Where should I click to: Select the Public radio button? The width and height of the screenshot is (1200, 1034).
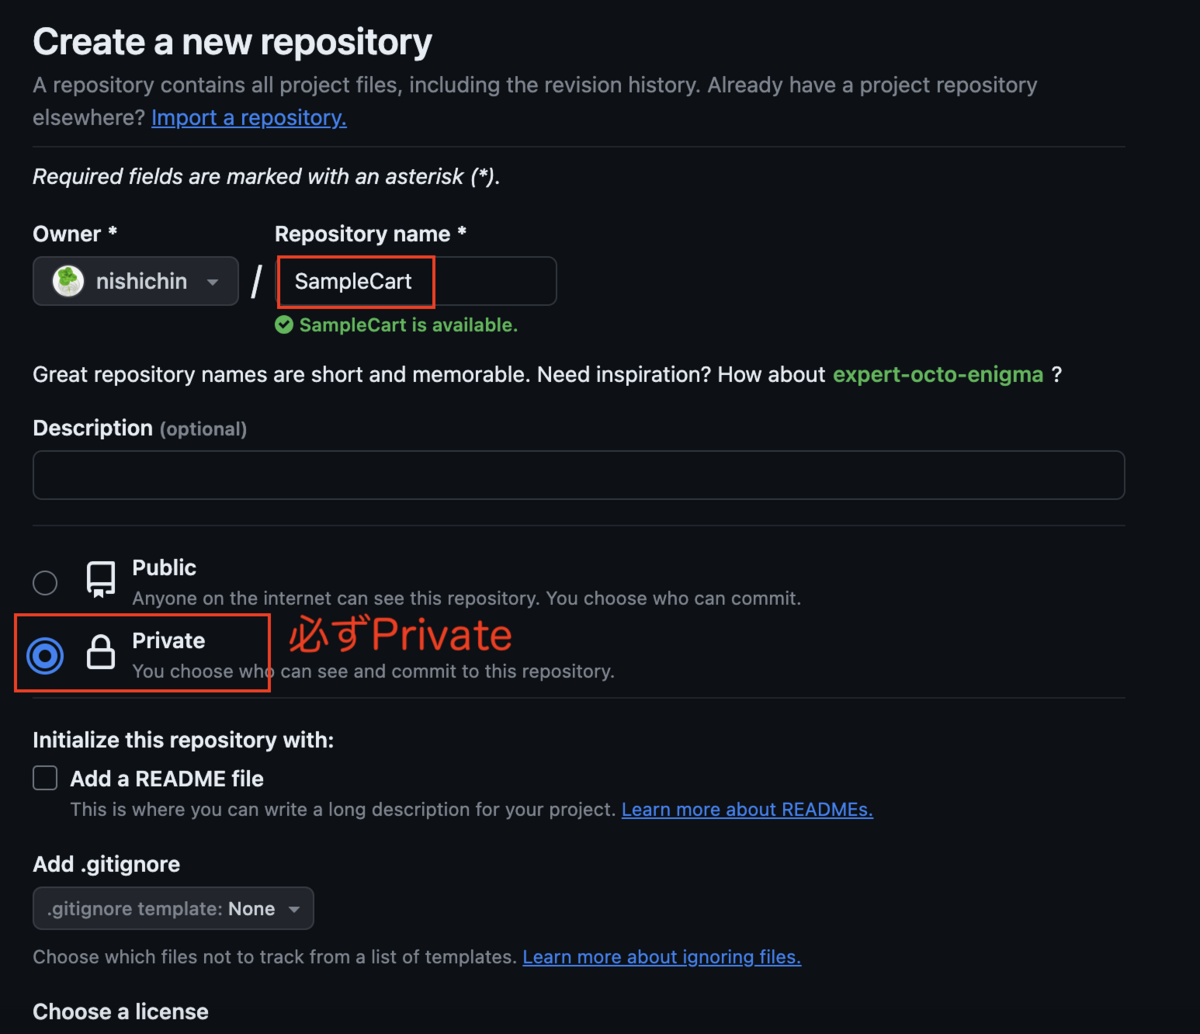[45, 582]
